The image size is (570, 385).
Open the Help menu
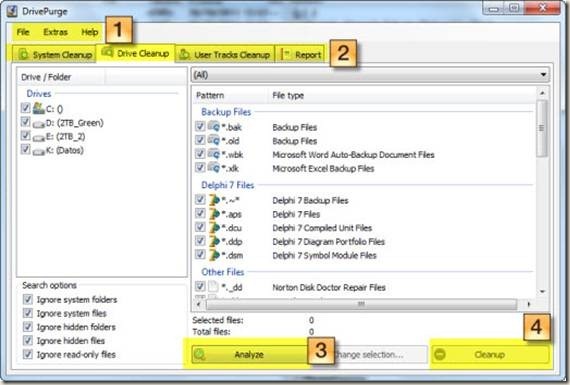click(89, 32)
